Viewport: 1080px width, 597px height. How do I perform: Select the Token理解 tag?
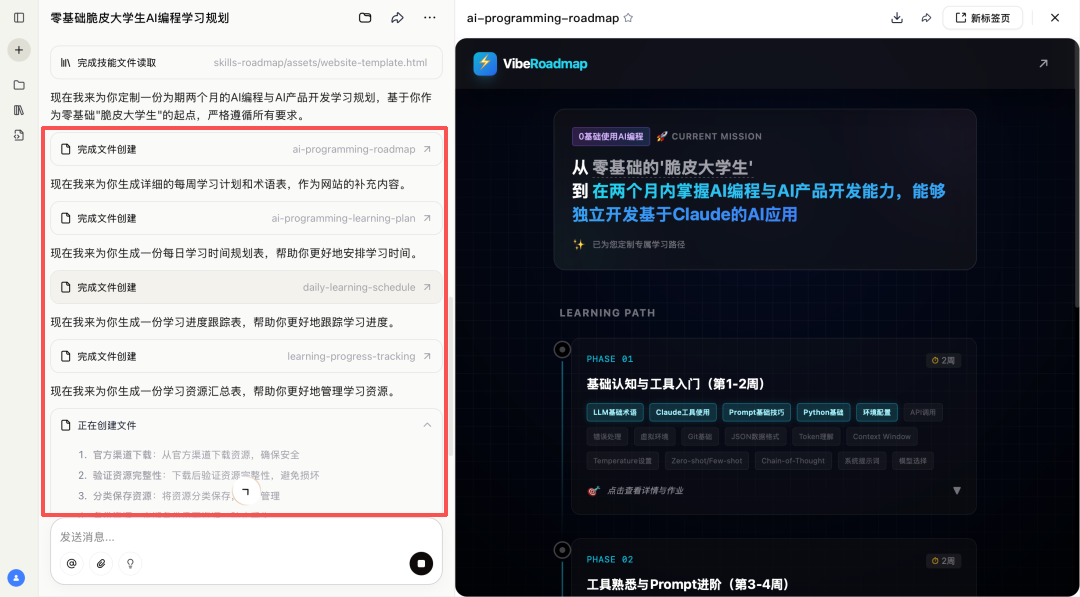pos(816,437)
